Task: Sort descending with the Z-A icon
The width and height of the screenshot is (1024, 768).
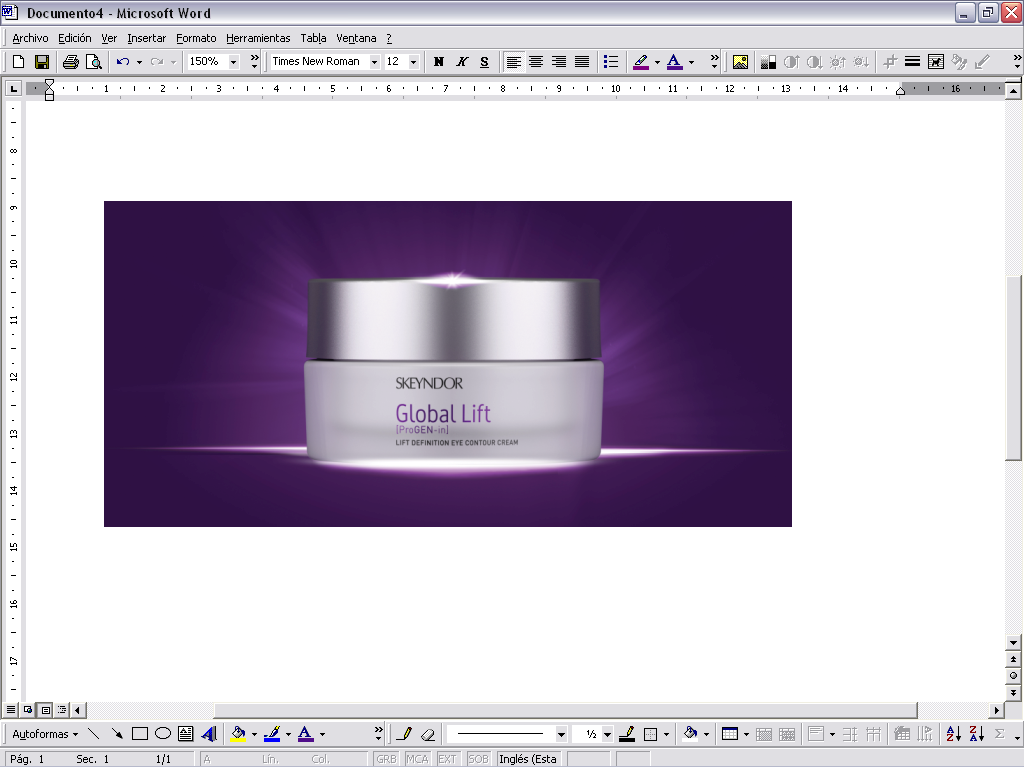Action: pyautogui.click(x=976, y=733)
